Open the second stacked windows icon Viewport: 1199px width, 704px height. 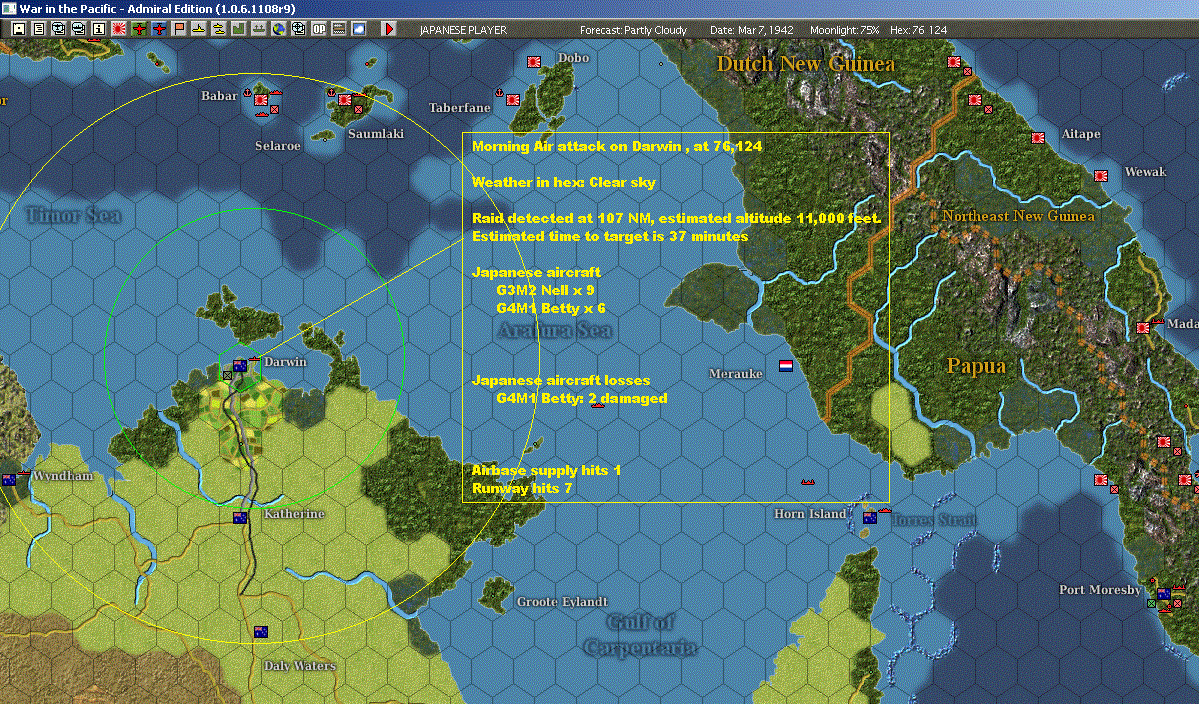pos(79,29)
